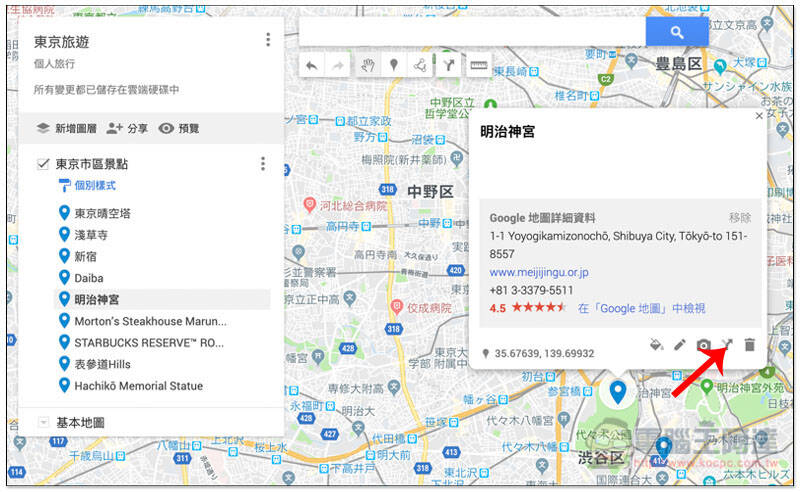Open the 個別樣式 style settings
Image resolution: width=800 pixels, height=492 pixels.
click(88, 185)
